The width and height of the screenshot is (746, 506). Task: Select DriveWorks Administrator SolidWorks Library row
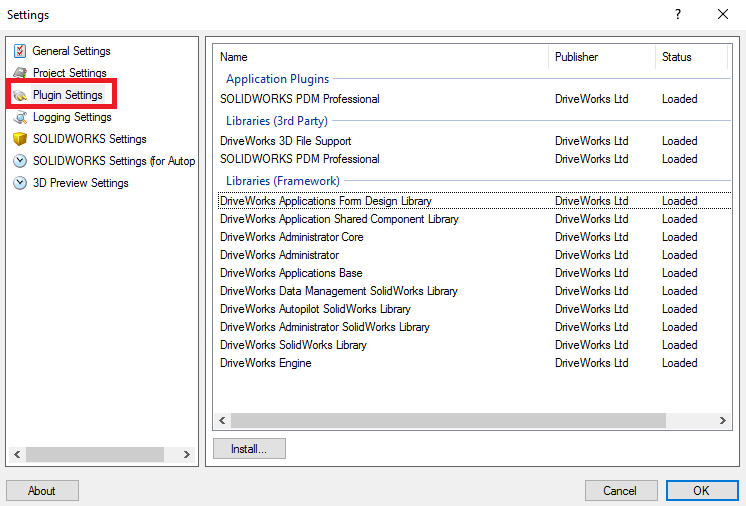(x=474, y=327)
